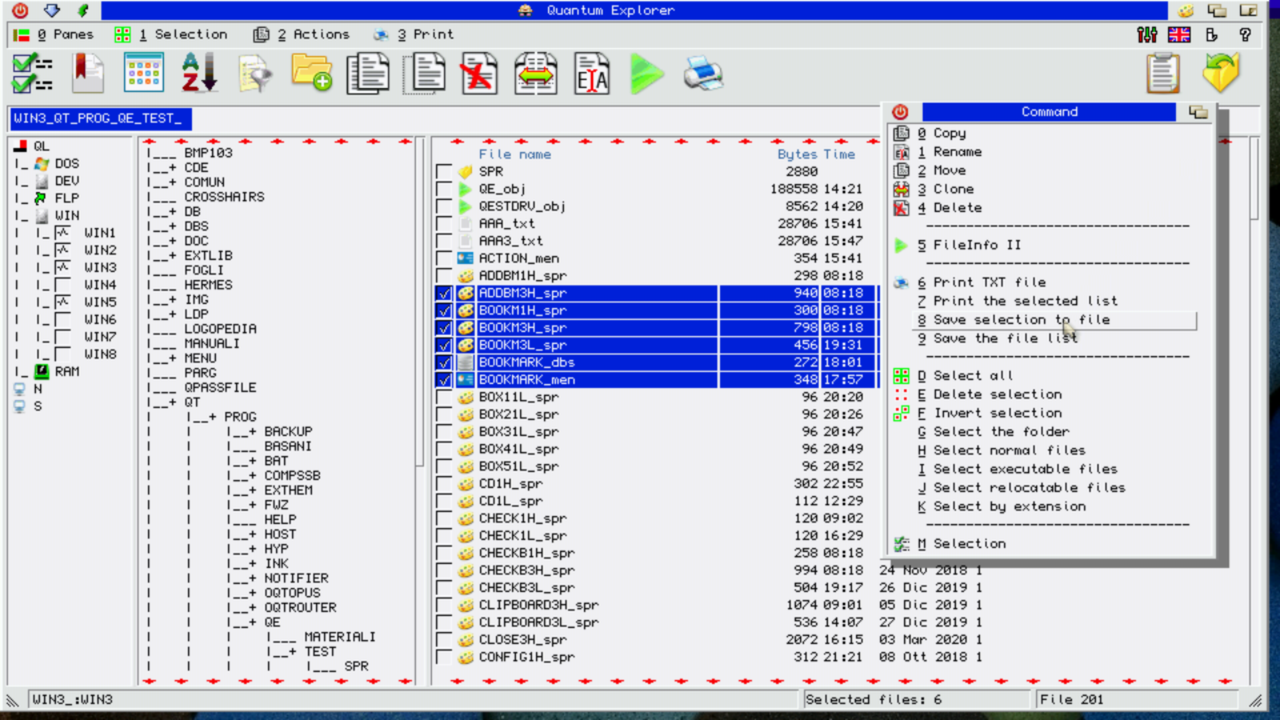Image resolution: width=1280 pixels, height=720 pixels.
Task: Toggle the checkbox for QE_obj
Action: (x=444, y=189)
